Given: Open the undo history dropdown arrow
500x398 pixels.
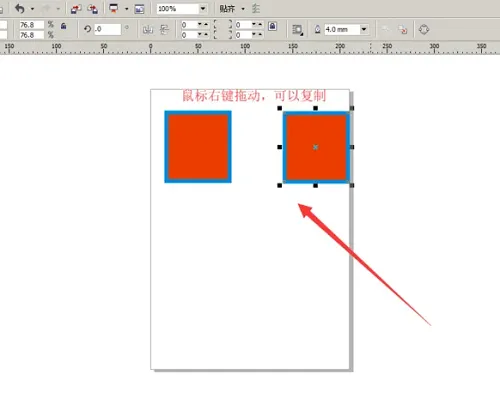Looking at the screenshot, I should click(32, 9).
